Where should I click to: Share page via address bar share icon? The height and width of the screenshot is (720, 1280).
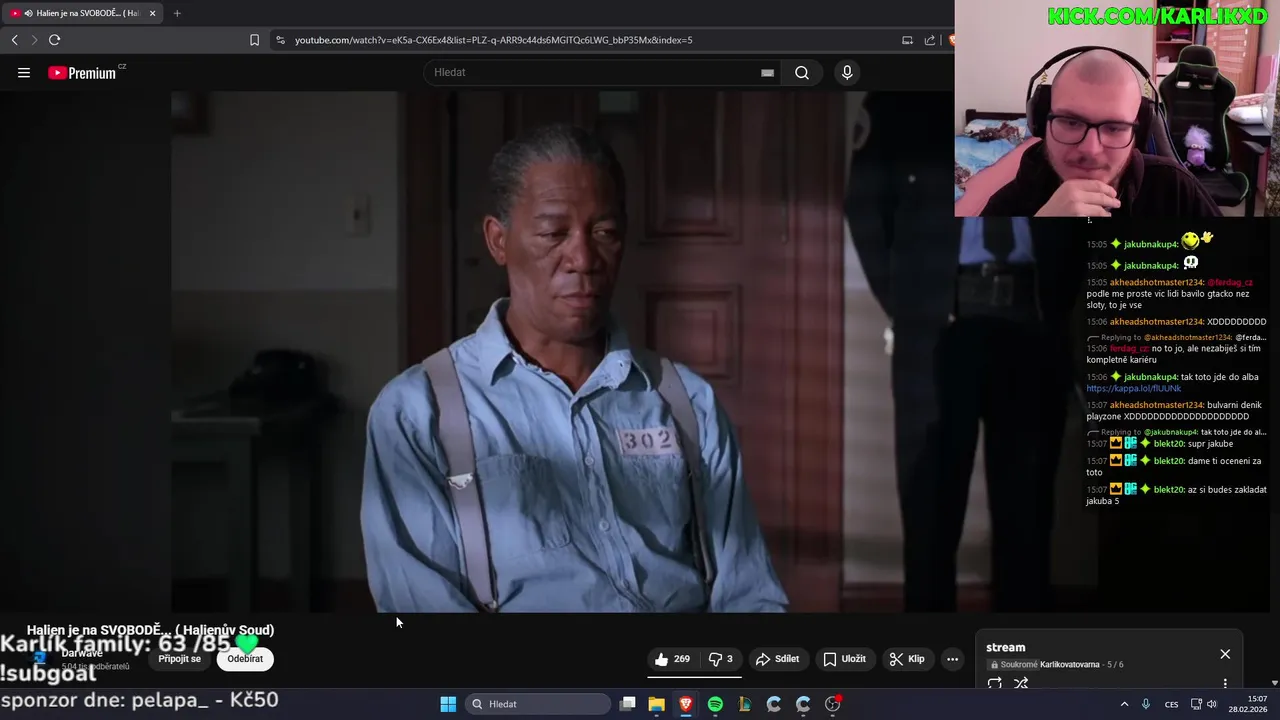pyautogui.click(x=930, y=40)
